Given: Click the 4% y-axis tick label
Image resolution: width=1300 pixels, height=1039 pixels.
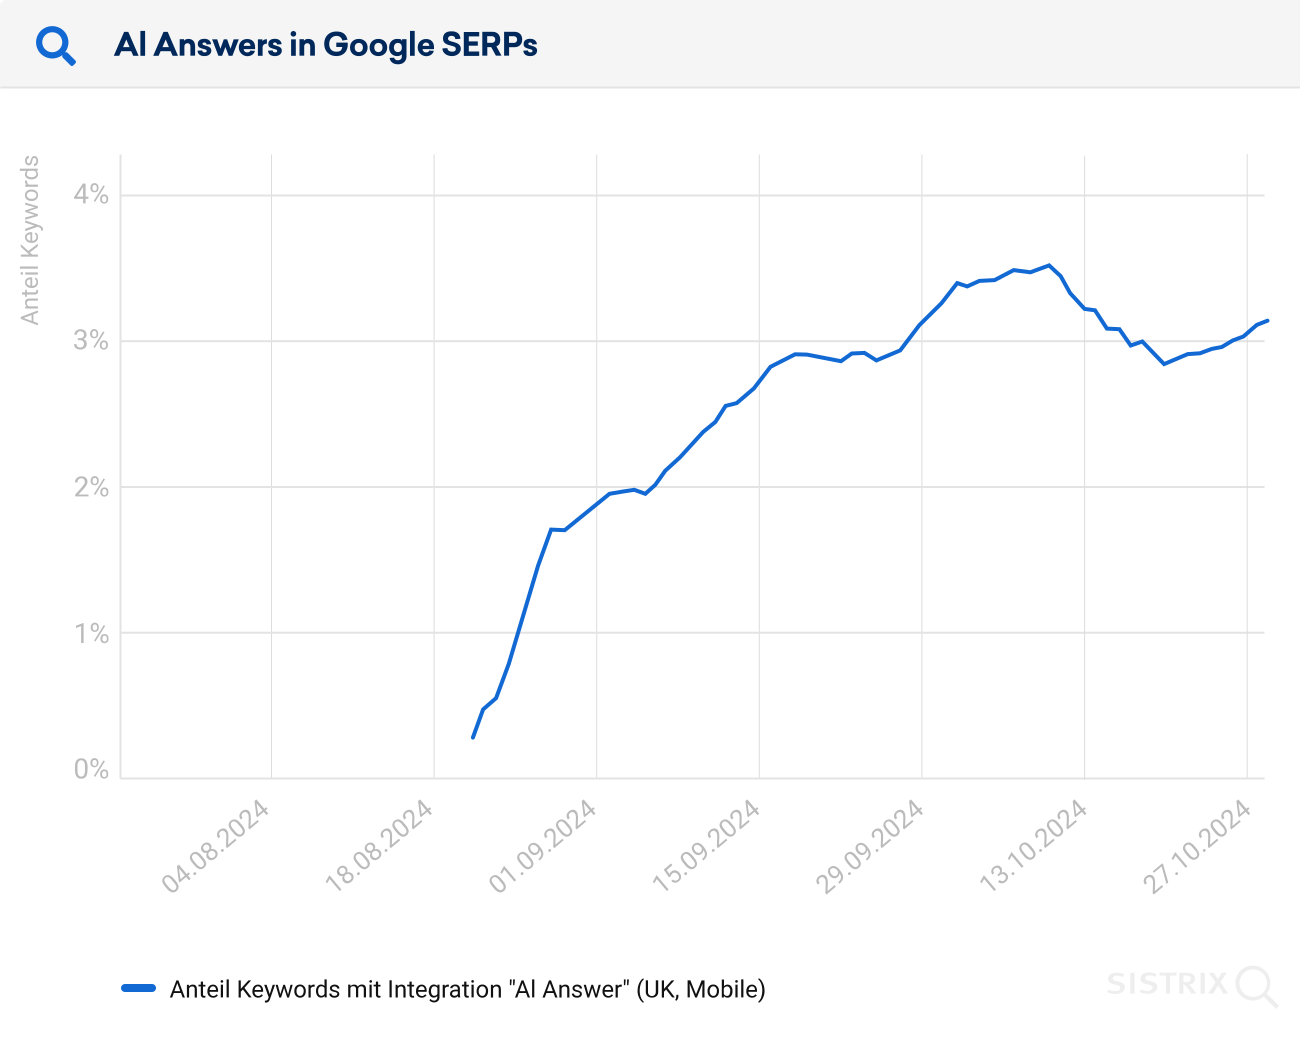Looking at the screenshot, I should (91, 194).
